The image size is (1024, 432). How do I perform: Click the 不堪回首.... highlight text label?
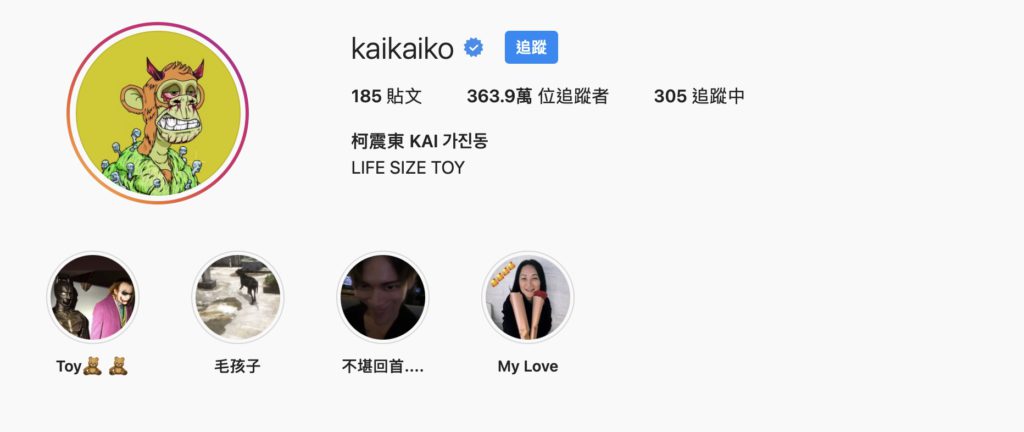383,366
